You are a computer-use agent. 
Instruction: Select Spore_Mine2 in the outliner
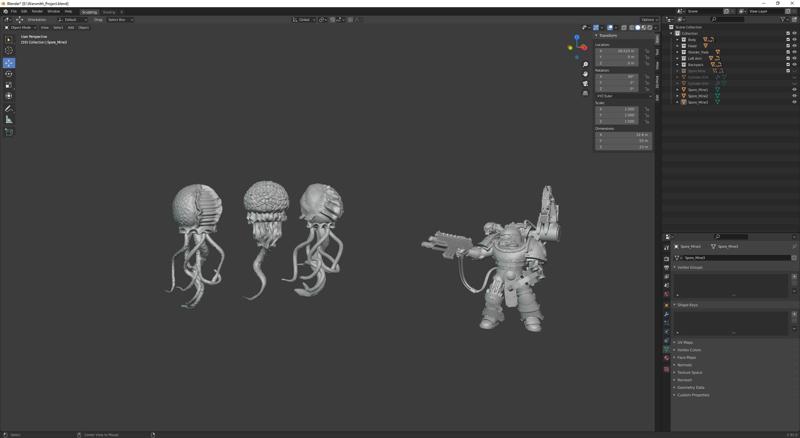(x=697, y=96)
